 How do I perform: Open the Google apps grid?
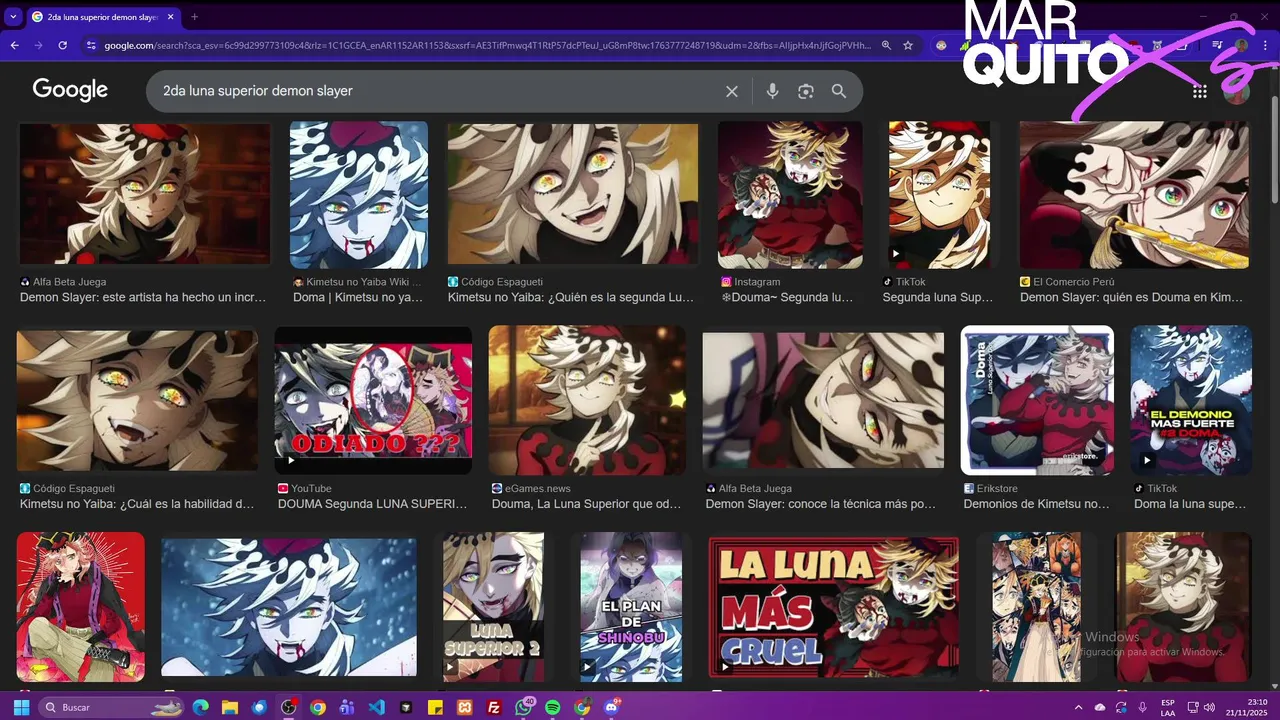pos(1200,91)
